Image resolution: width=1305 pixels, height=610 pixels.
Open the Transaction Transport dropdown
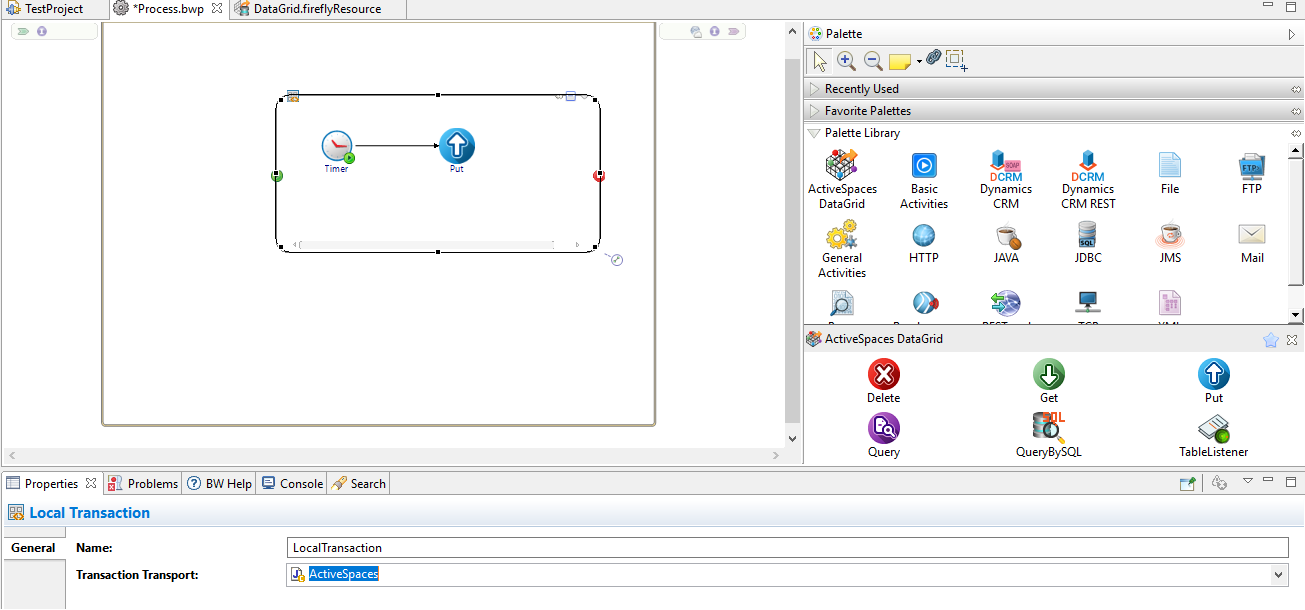(1278, 575)
